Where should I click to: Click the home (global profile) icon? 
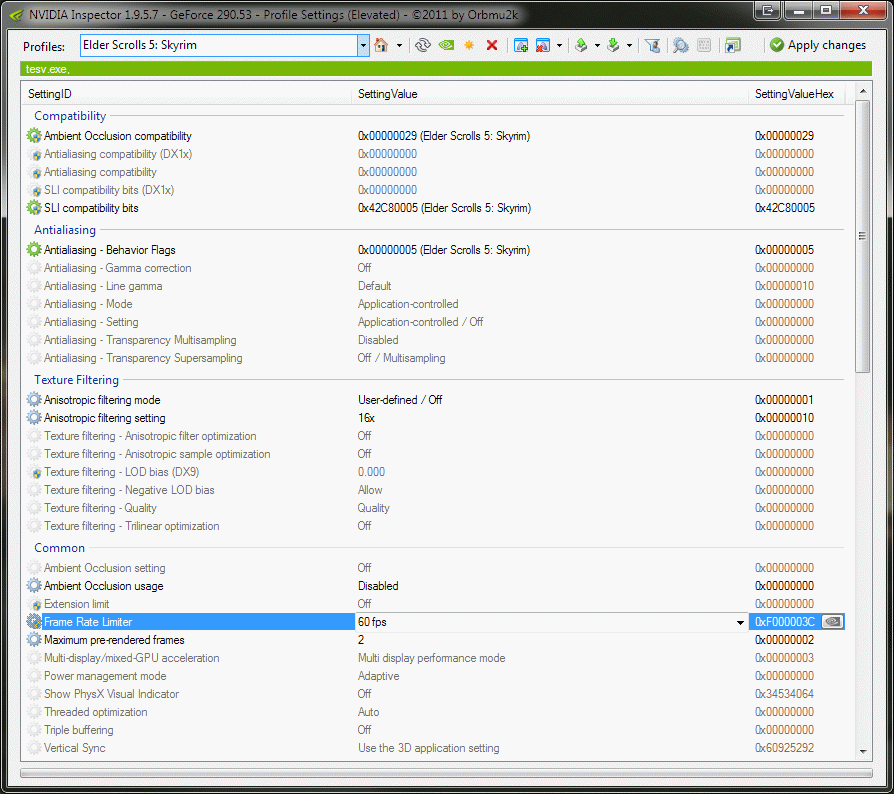pos(381,45)
